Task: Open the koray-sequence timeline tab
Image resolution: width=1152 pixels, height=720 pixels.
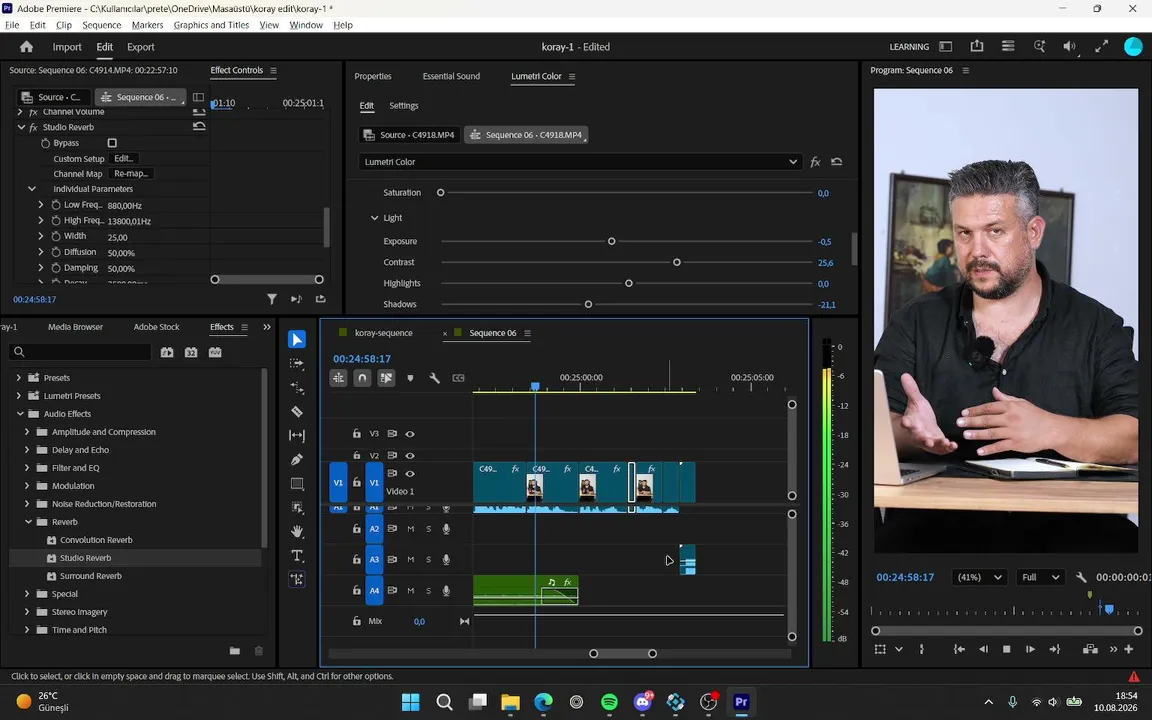Action: coord(384,333)
